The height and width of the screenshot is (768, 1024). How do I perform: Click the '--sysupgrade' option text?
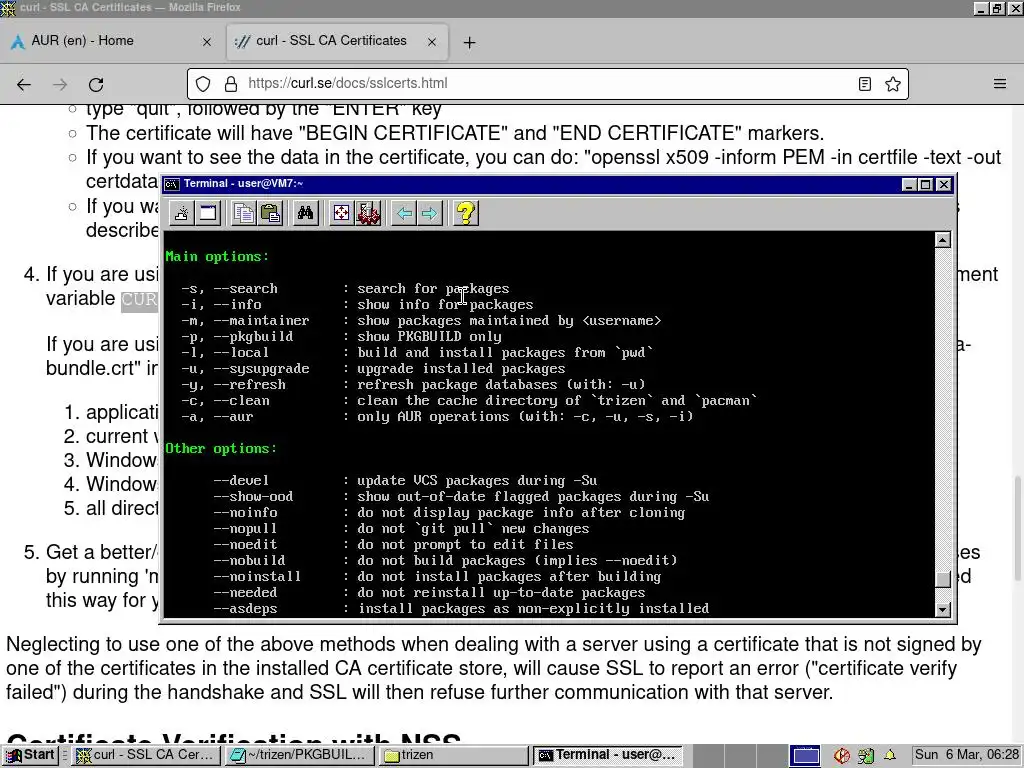tap(261, 368)
